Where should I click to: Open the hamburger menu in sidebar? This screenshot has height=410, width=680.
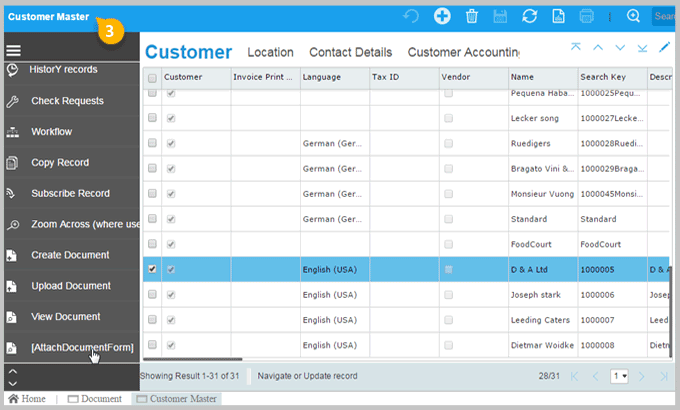(x=13, y=51)
